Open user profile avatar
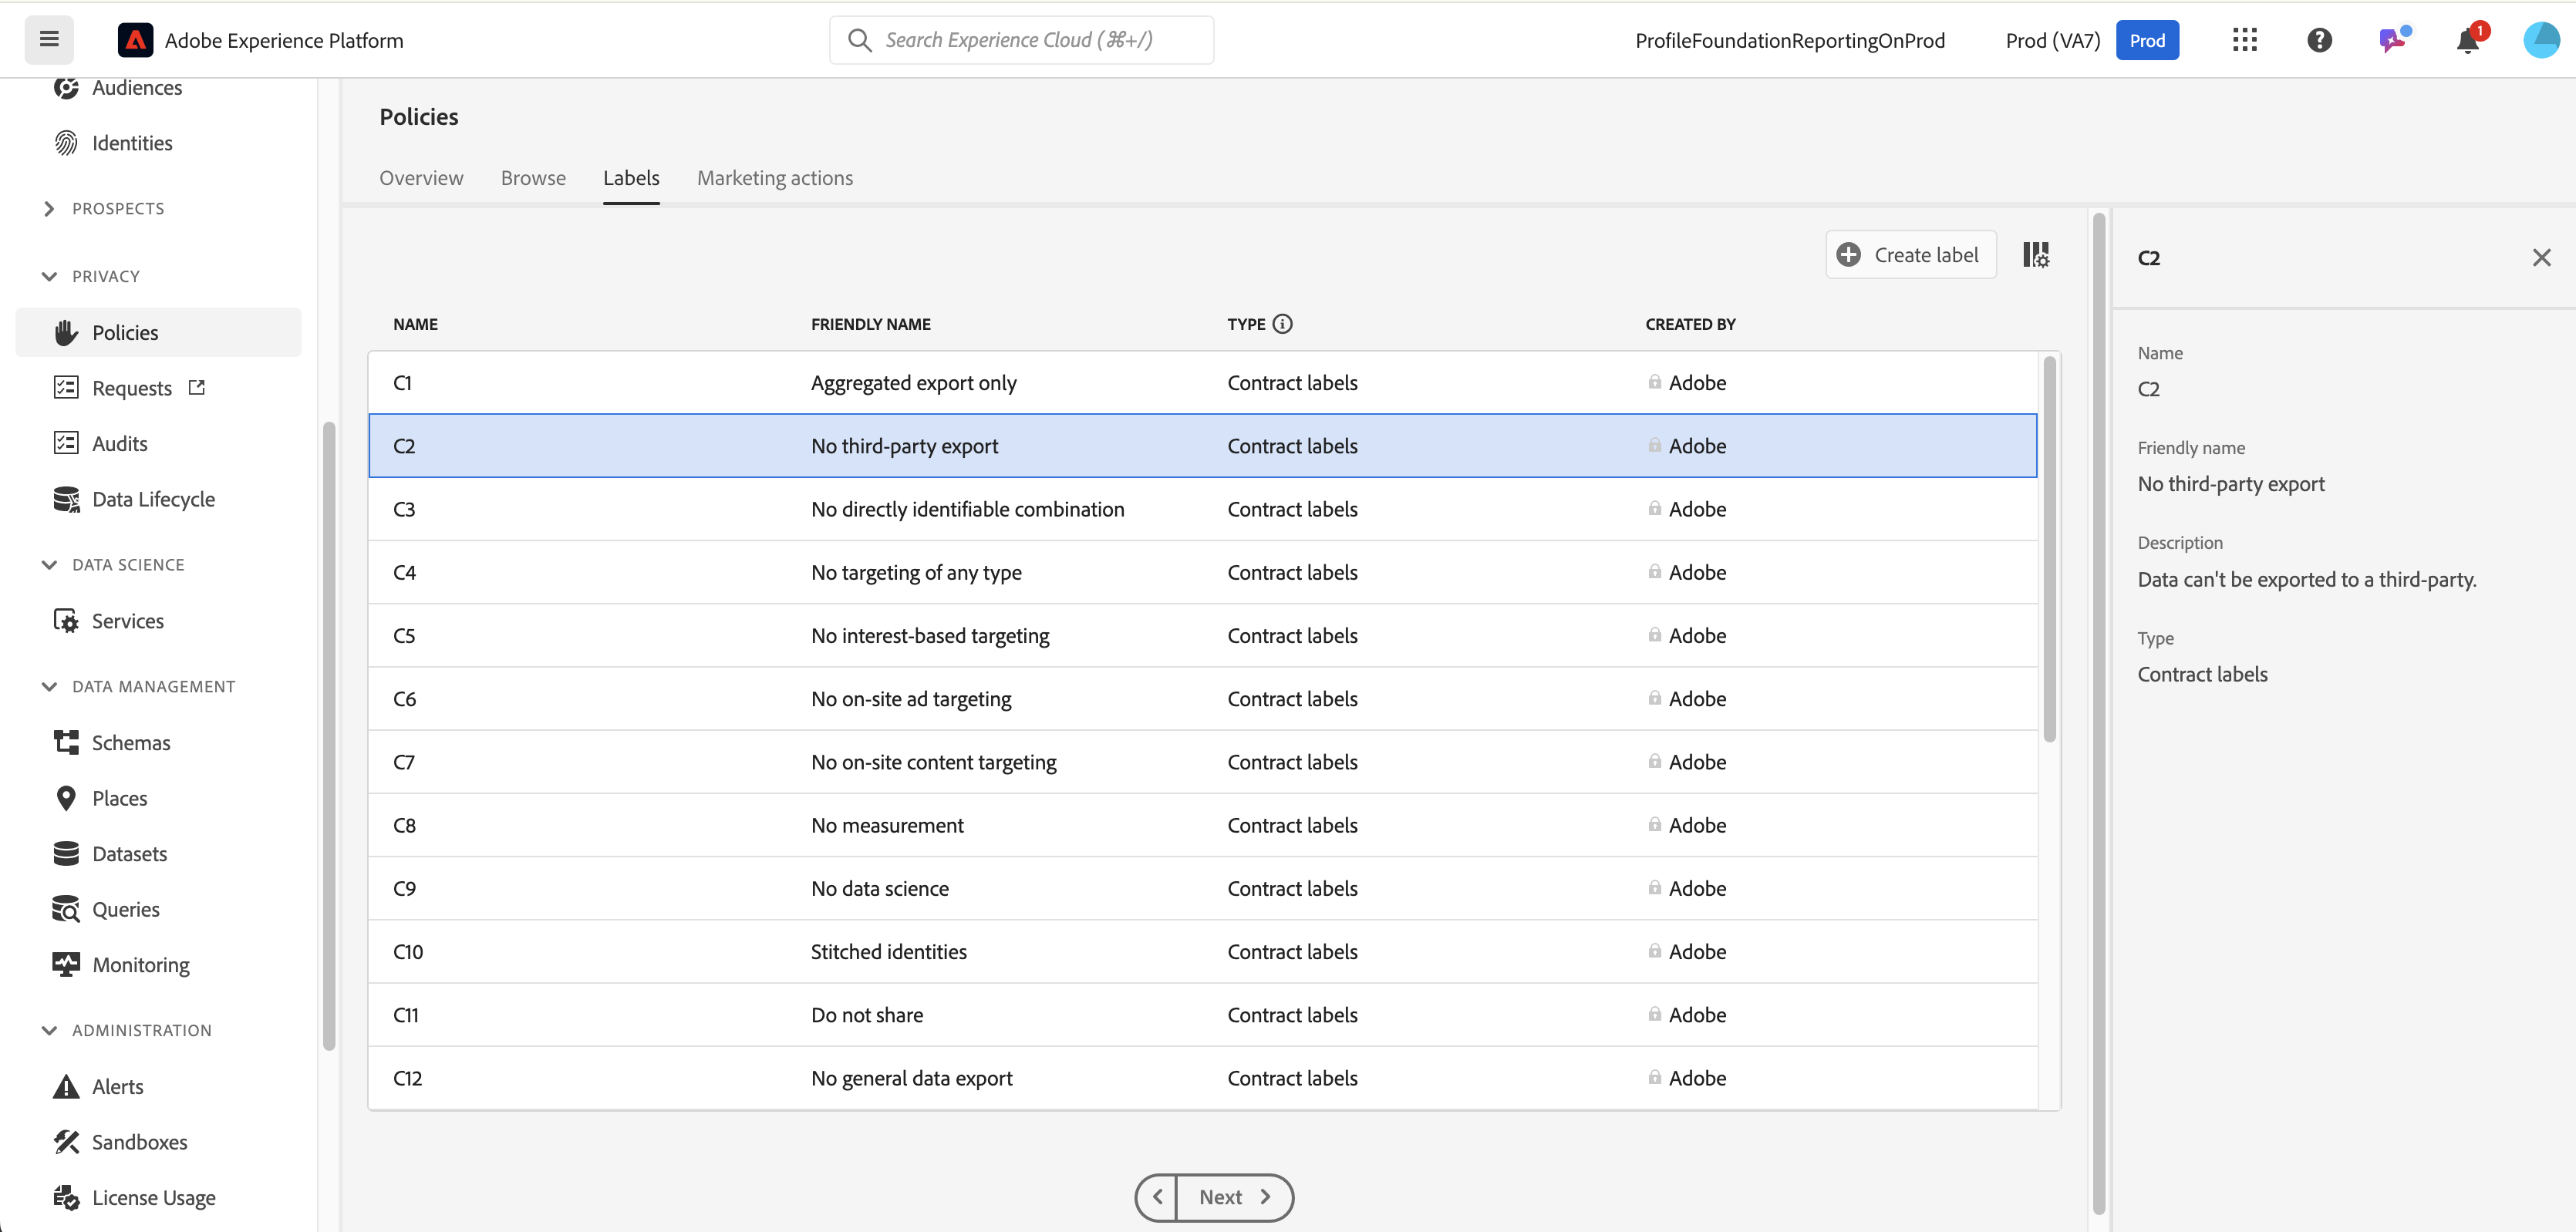 click(x=2540, y=40)
